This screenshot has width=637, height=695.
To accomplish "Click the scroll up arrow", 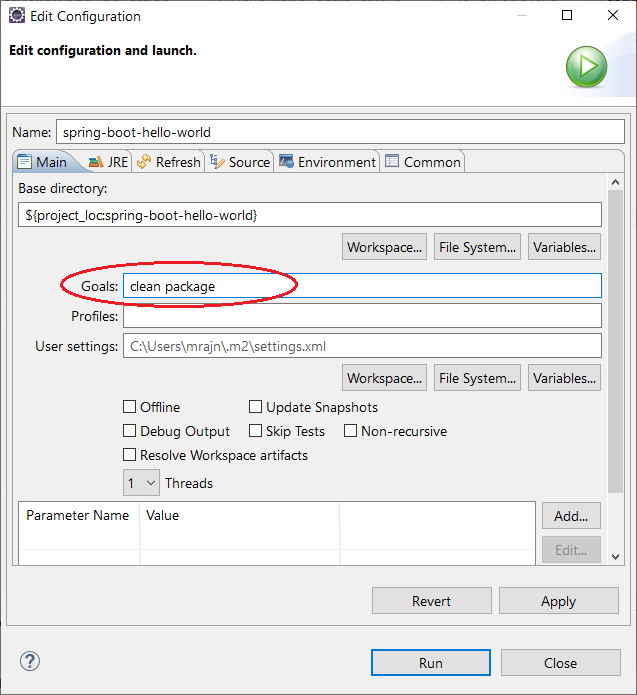I will click(615, 182).
